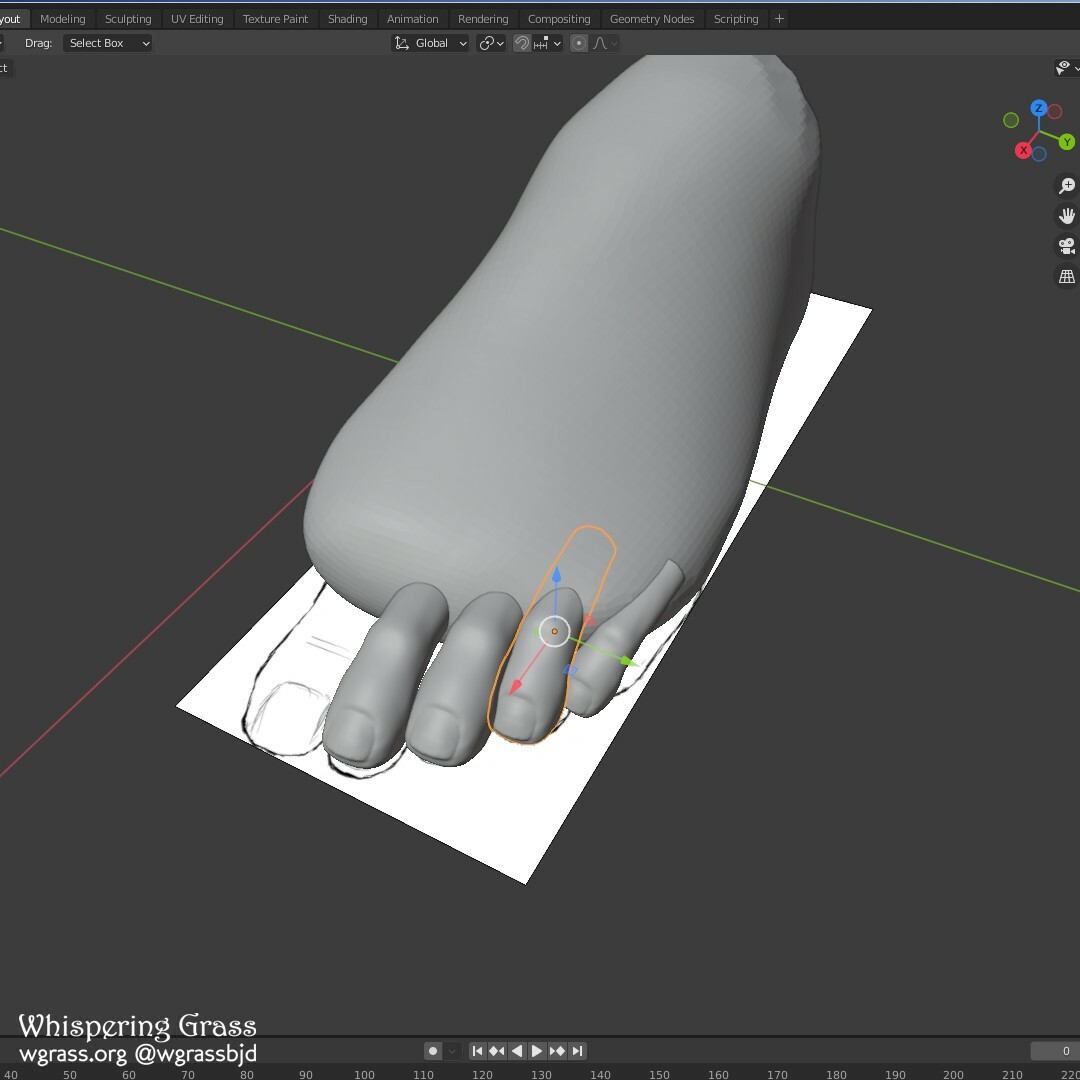Jump to the timeline start frame

point(477,1051)
